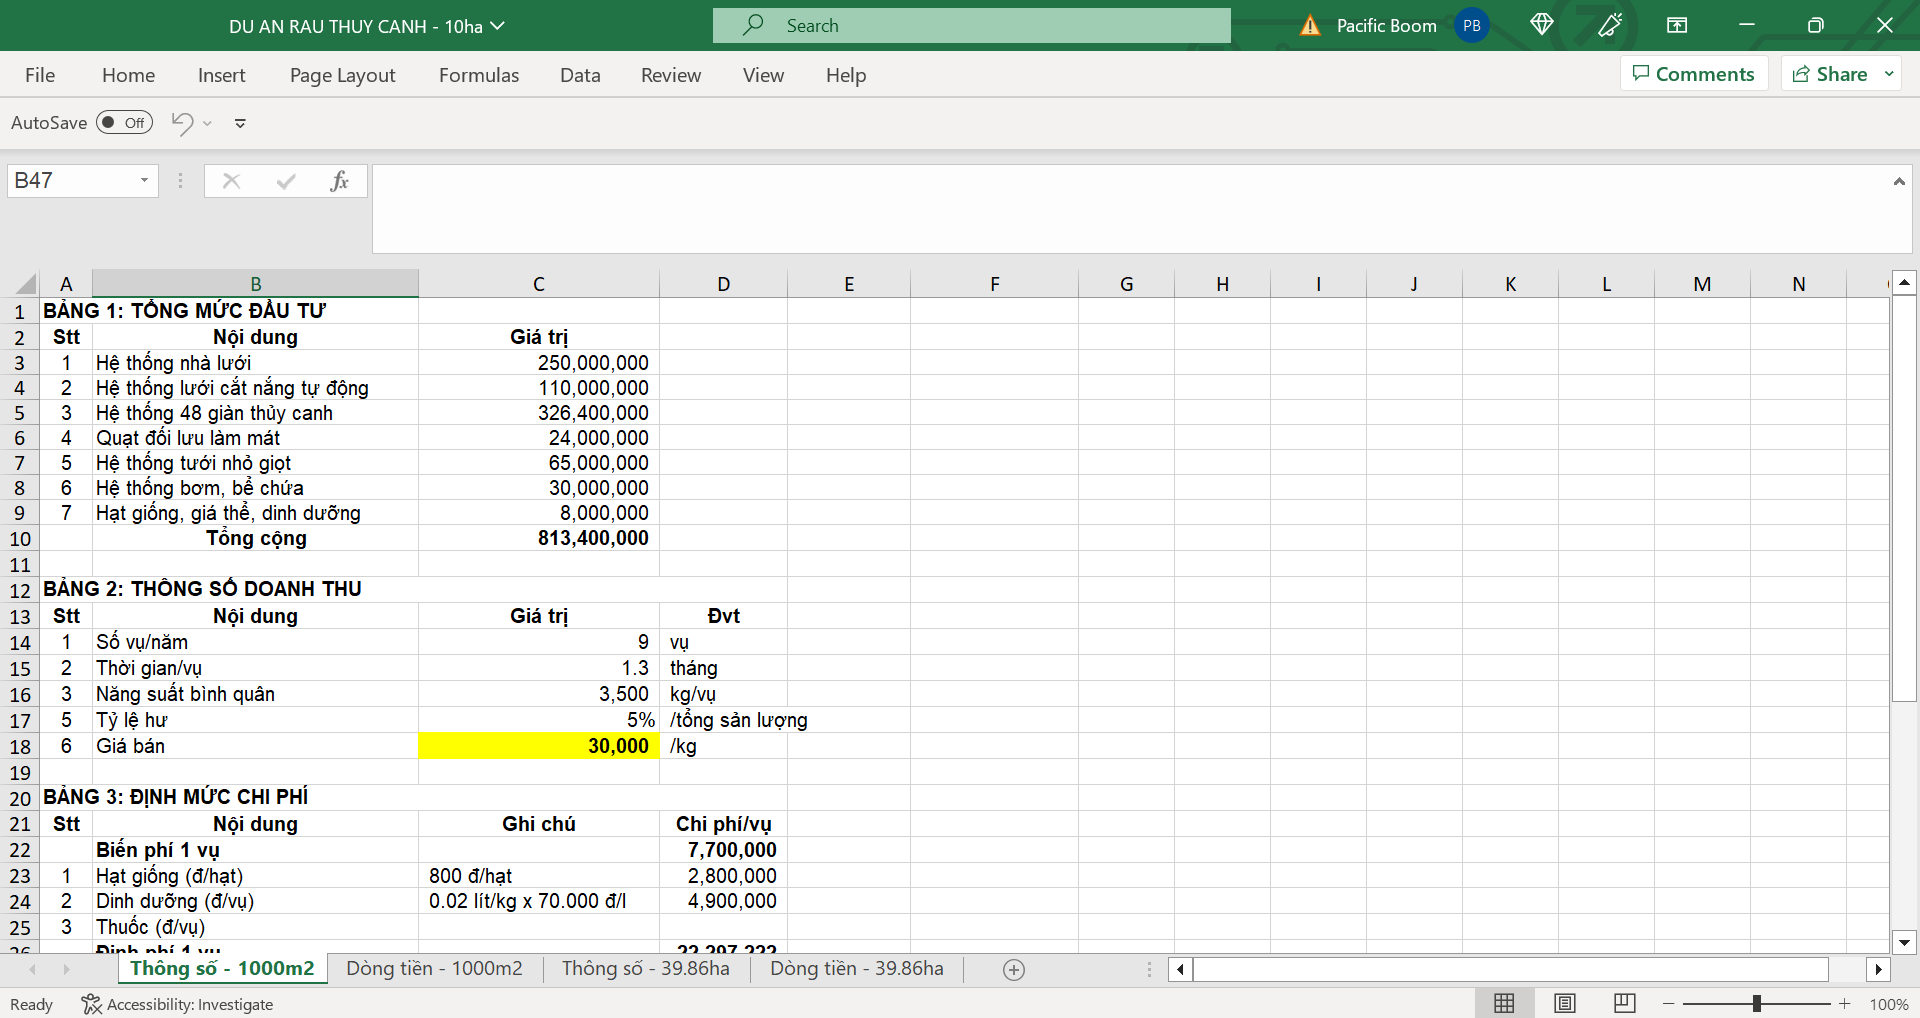Click the Insert Function fx icon
The width and height of the screenshot is (1920, 1018).
339,181
